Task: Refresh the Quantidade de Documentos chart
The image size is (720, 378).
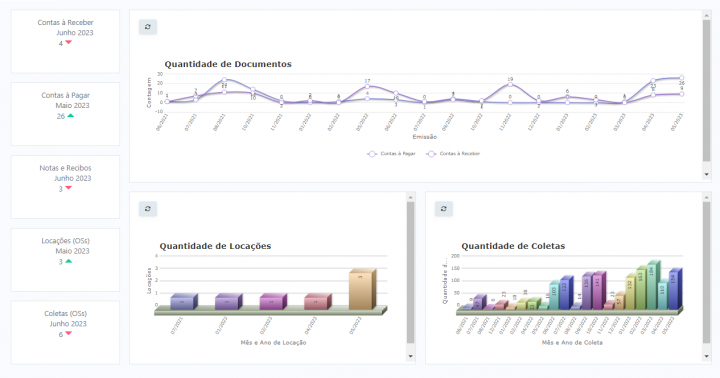Action: [x=148, y=27]
